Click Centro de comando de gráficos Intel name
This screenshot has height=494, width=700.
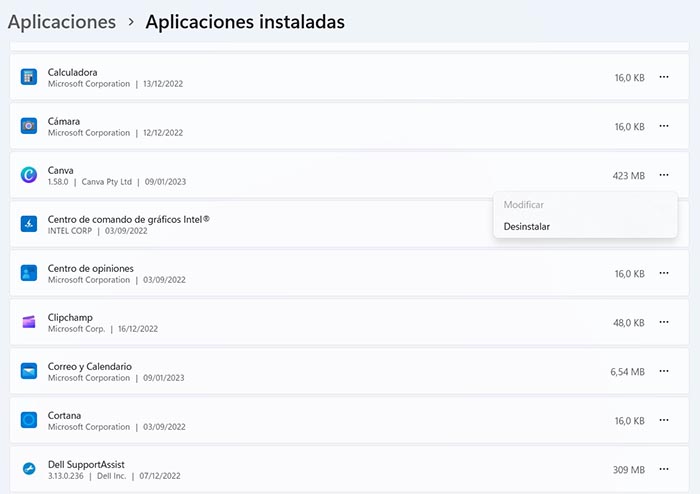coord(129,220)
